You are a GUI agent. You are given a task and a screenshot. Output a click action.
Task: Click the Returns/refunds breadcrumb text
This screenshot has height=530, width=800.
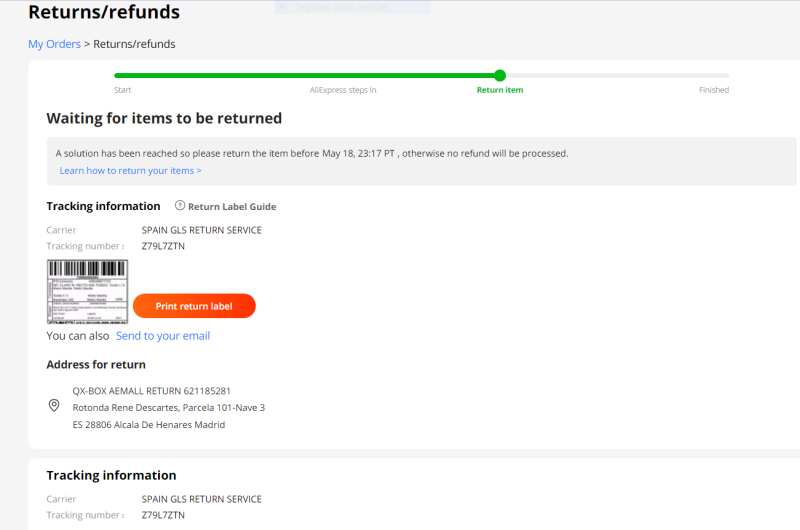pyautogui.click(x=134, y=44)
